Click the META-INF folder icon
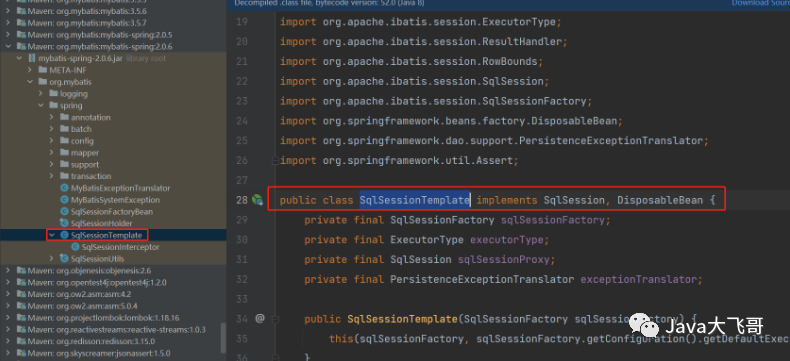 (43, 70)
